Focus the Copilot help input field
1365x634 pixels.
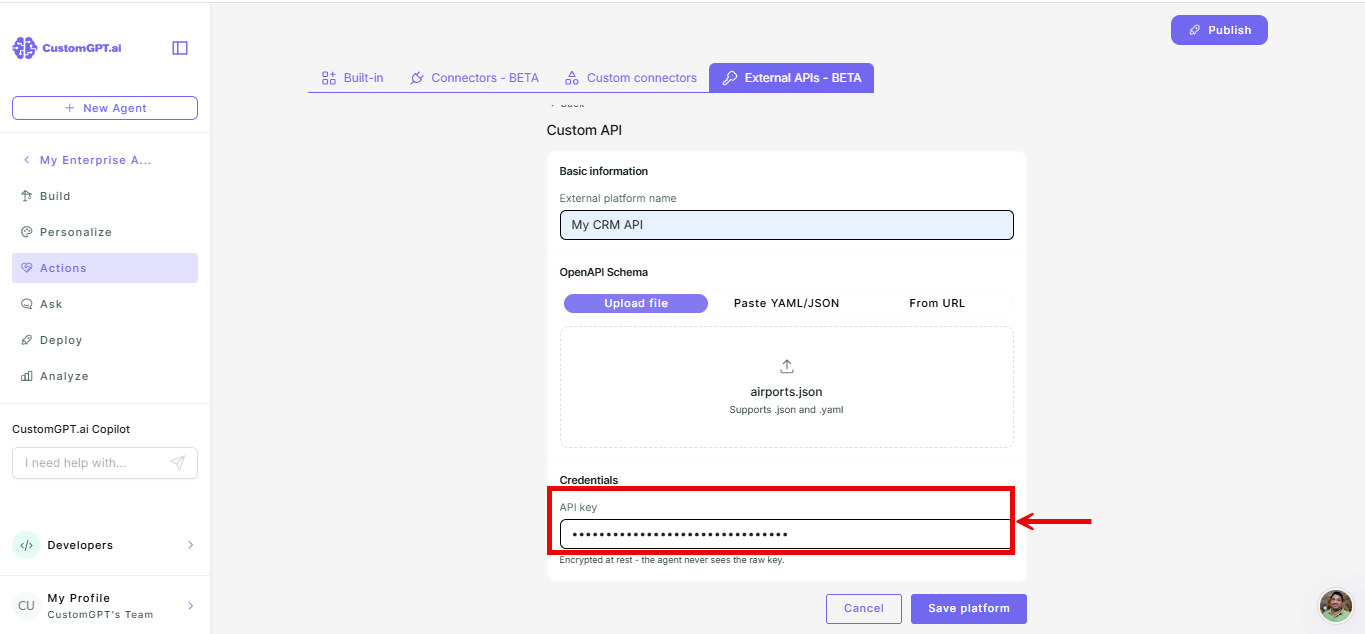click(x=105, y=463)
